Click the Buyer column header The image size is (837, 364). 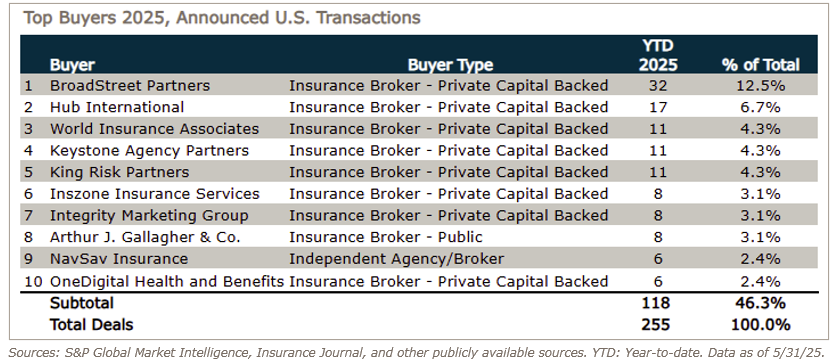pos(72,65)
